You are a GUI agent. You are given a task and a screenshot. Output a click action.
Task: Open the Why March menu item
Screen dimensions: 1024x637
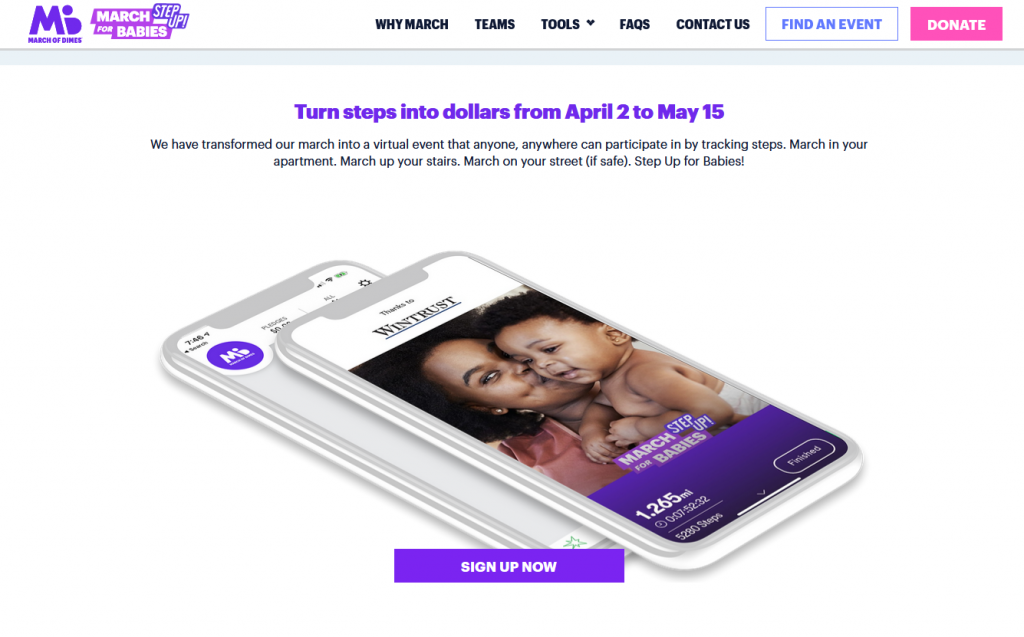click(411, 24)
